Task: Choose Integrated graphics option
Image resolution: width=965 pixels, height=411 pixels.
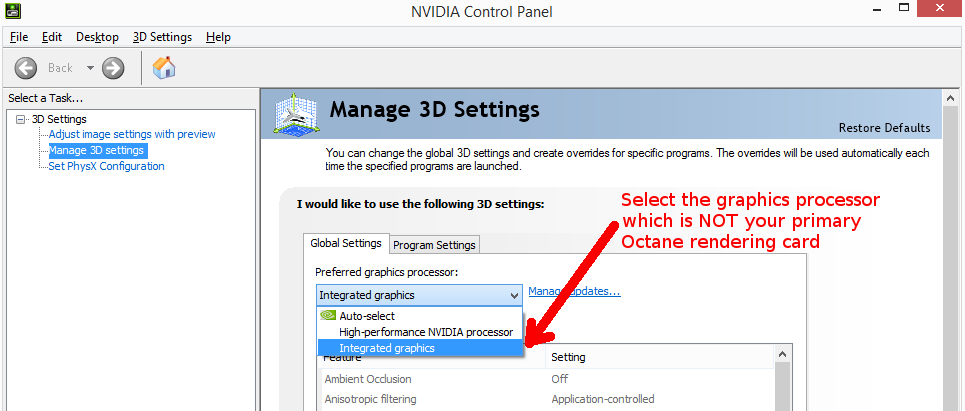Action: [x=420, y=348]
